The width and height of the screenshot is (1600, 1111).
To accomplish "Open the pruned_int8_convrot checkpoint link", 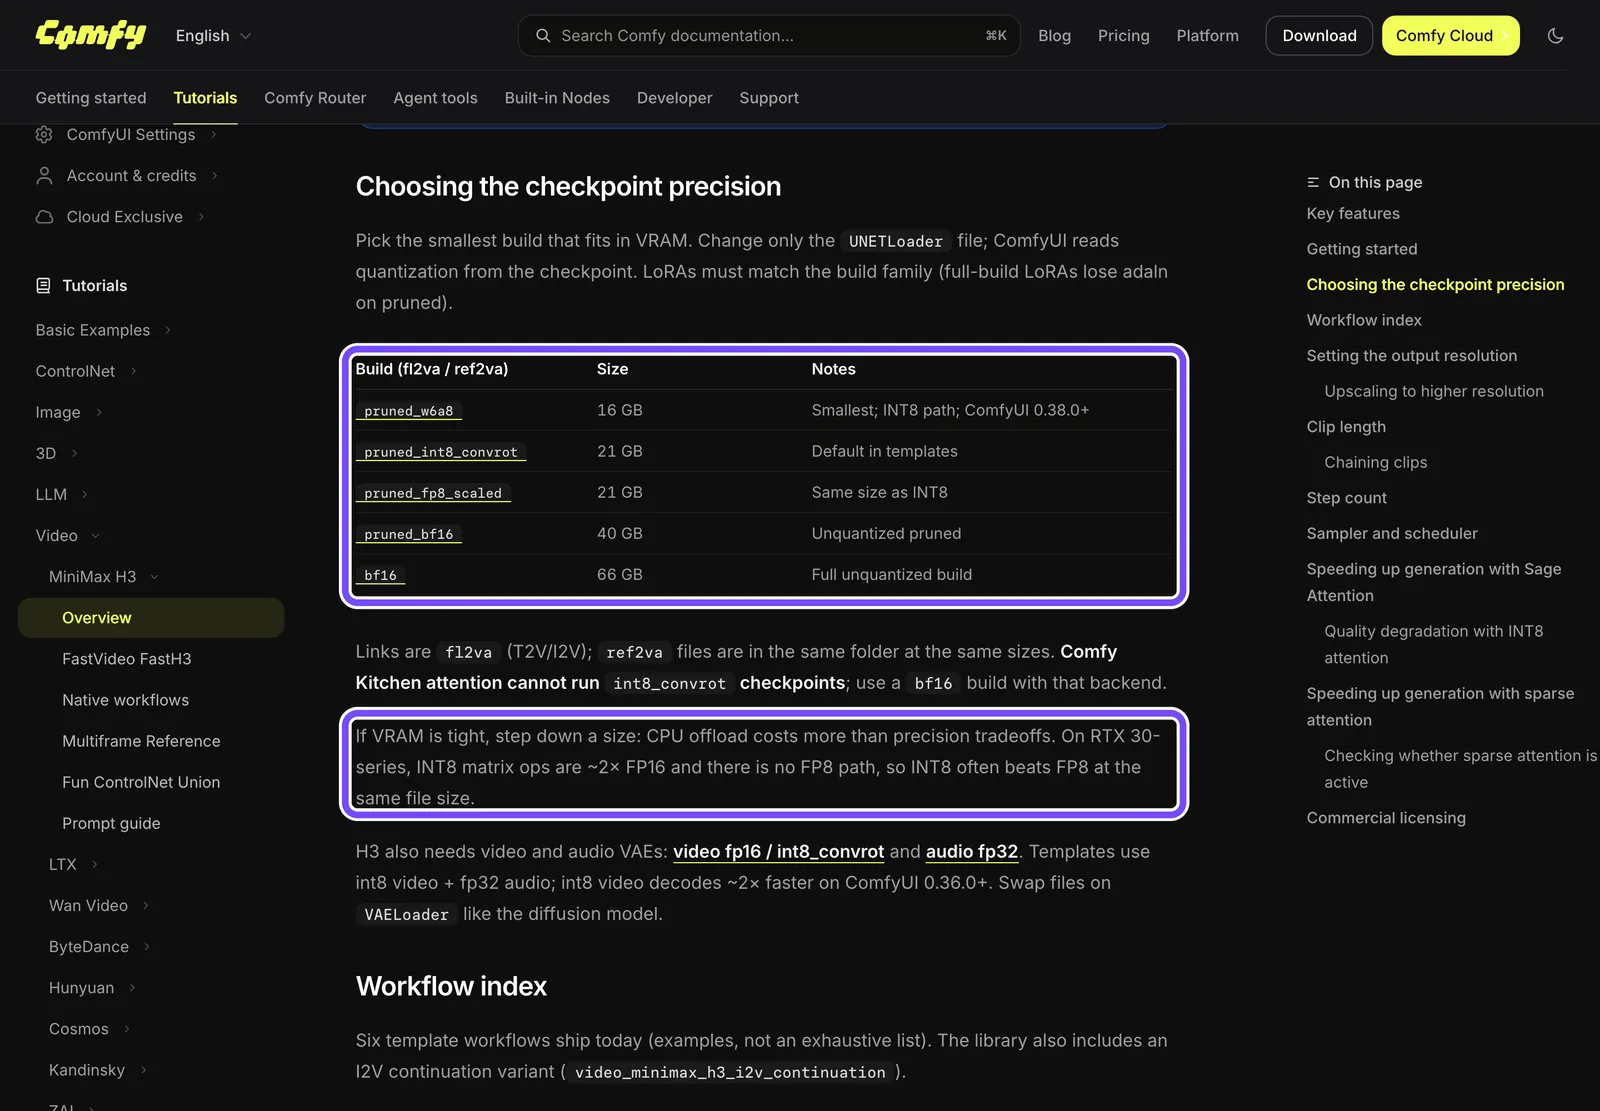I will pyautogui.click(x=441, y=452).
